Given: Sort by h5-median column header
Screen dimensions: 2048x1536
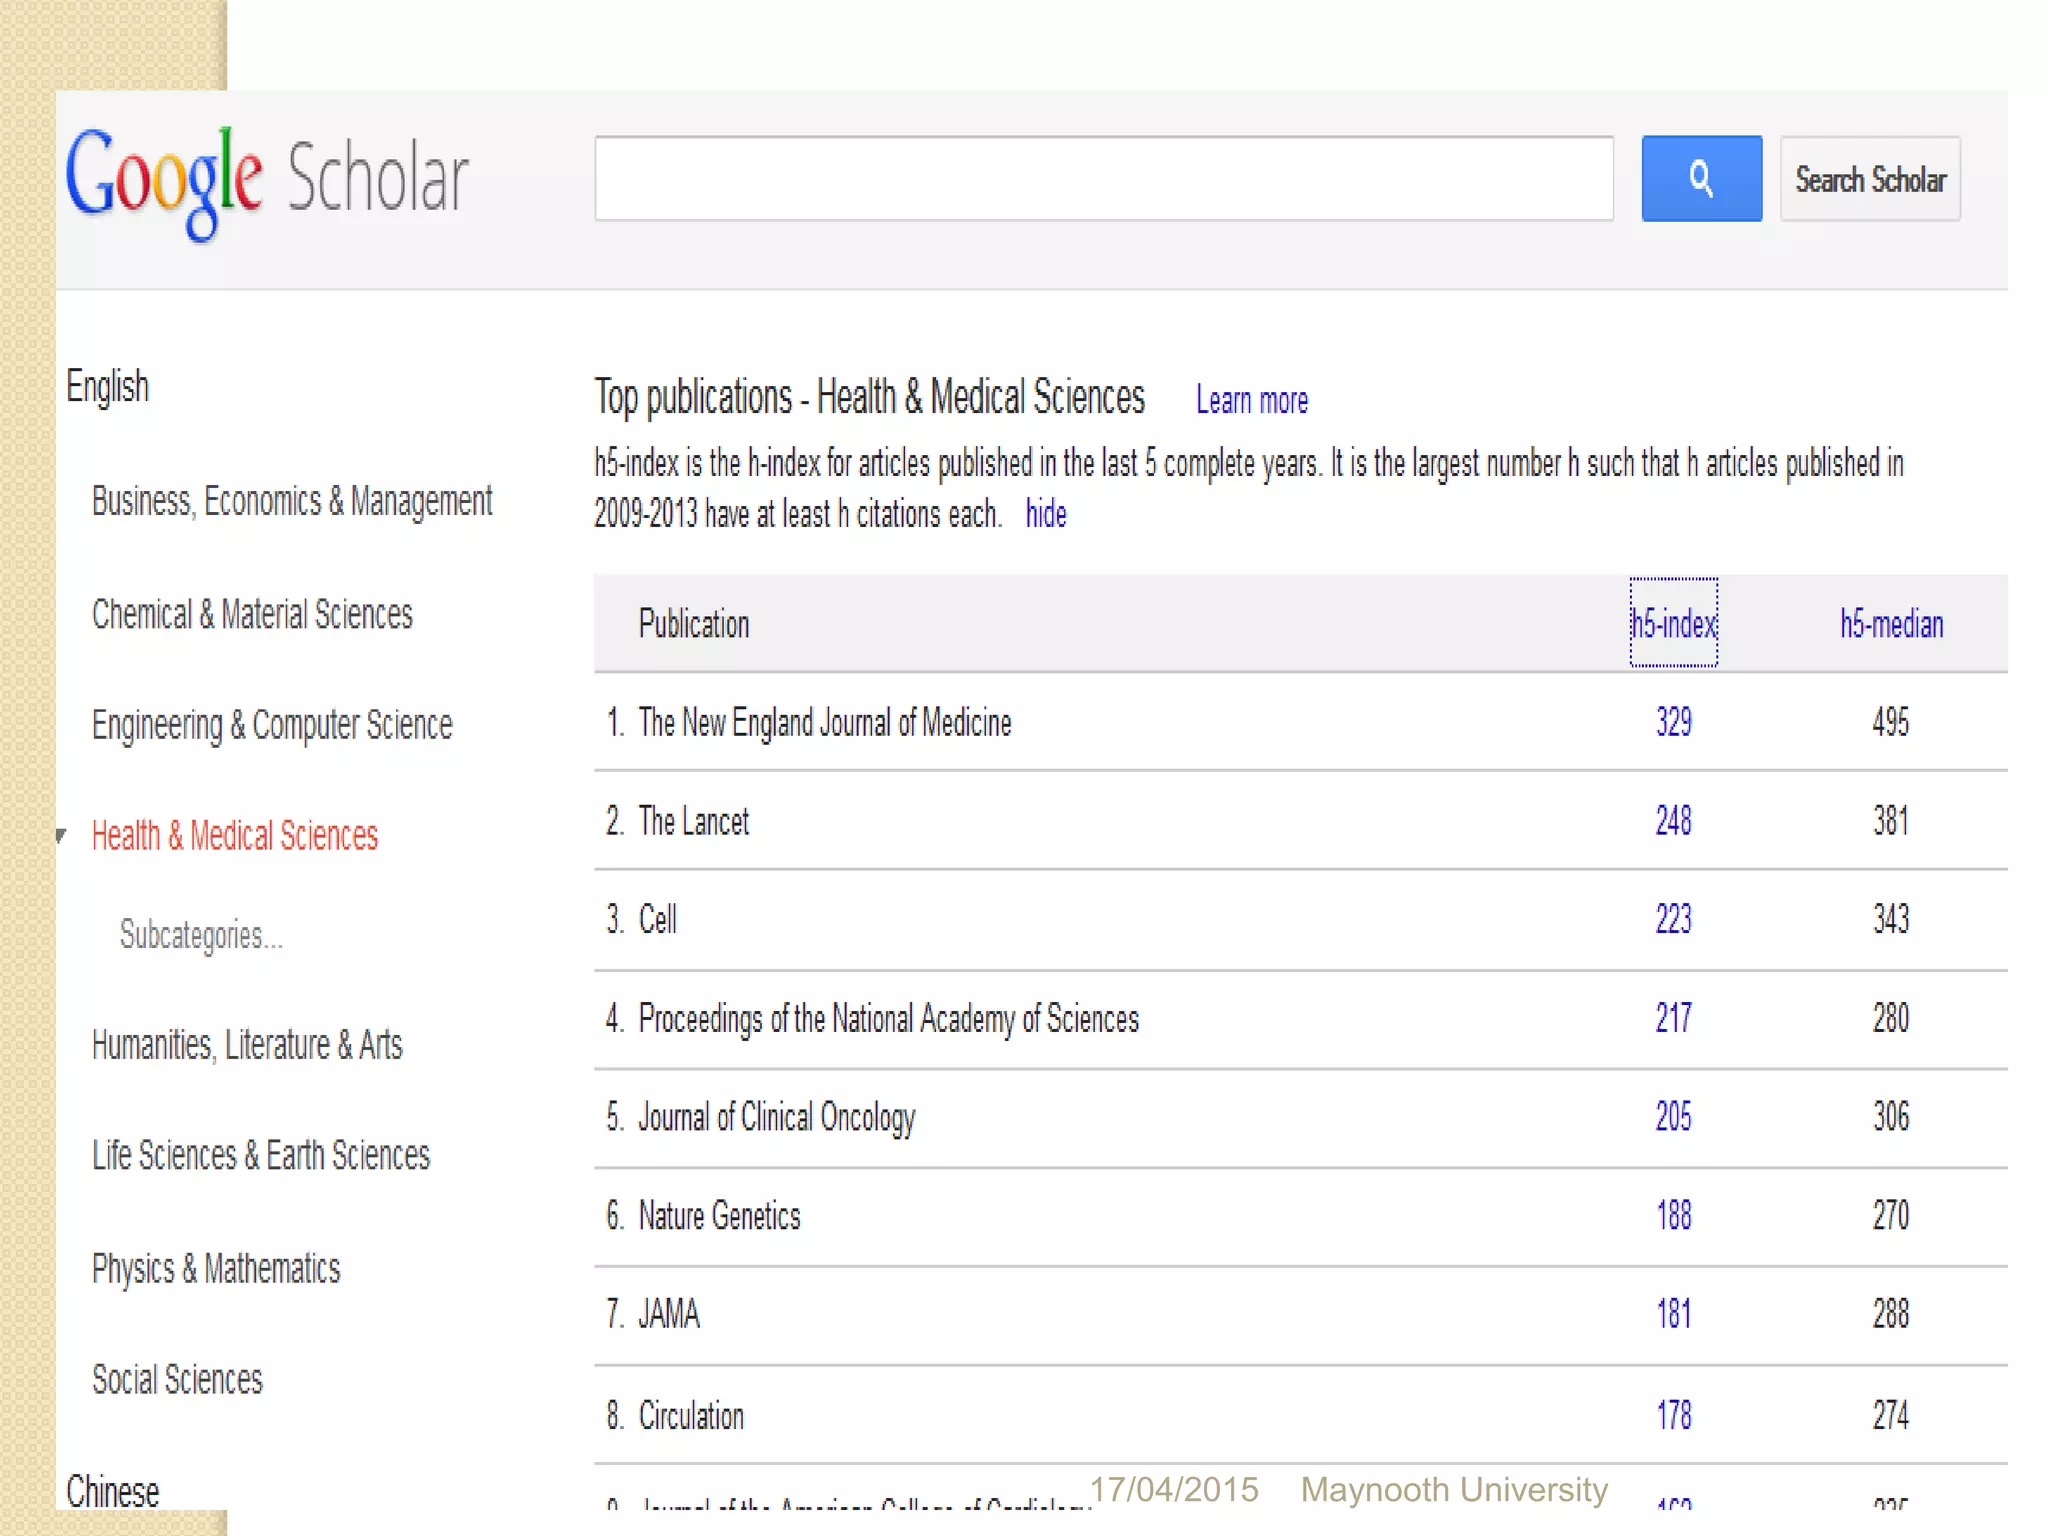Looking at the screenshot, I should tap(1891, 624).
